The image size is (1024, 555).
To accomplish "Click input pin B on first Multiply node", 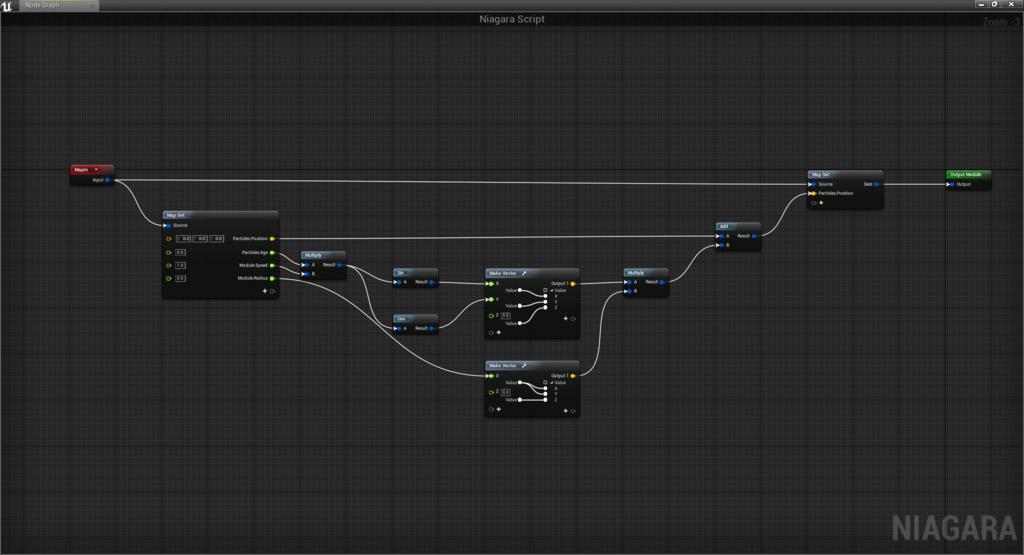I will (305, 274).
